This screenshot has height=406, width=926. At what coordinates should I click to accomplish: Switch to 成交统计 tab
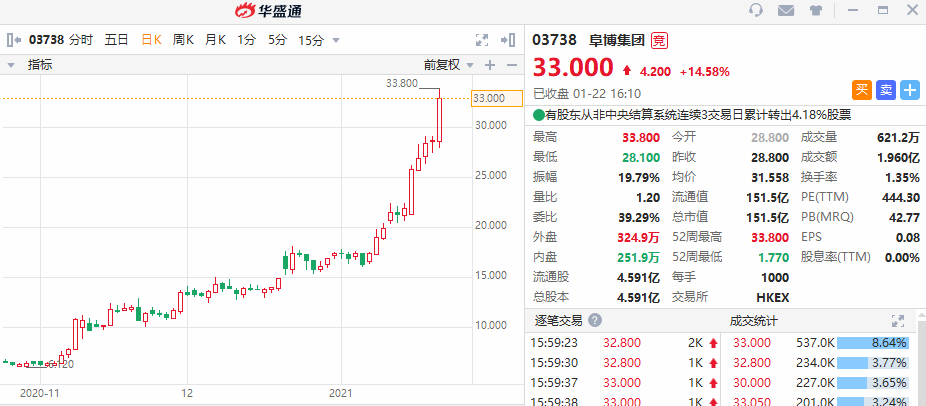point(754,321)
